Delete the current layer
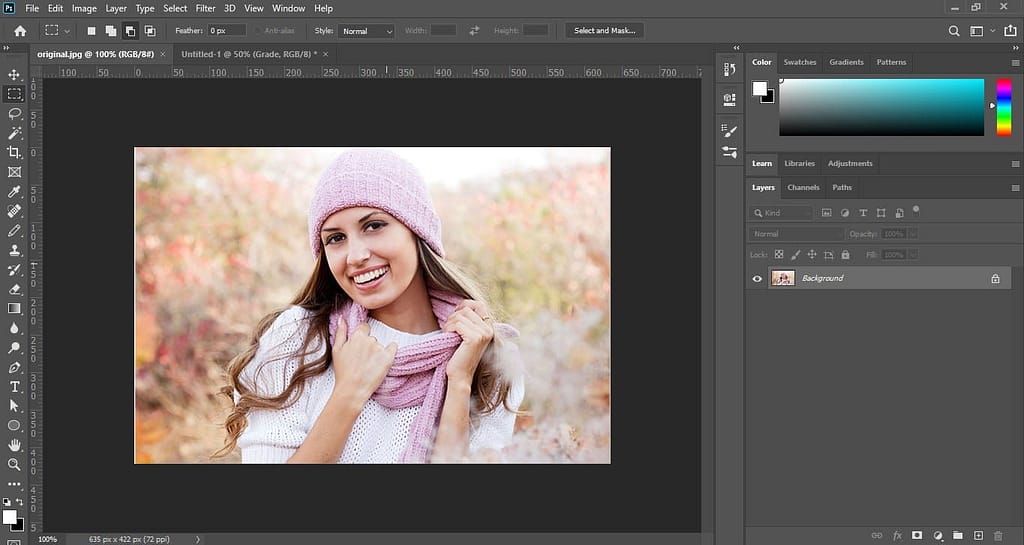The width and height of the screenshot is (1024, 545). click(998, 535)
